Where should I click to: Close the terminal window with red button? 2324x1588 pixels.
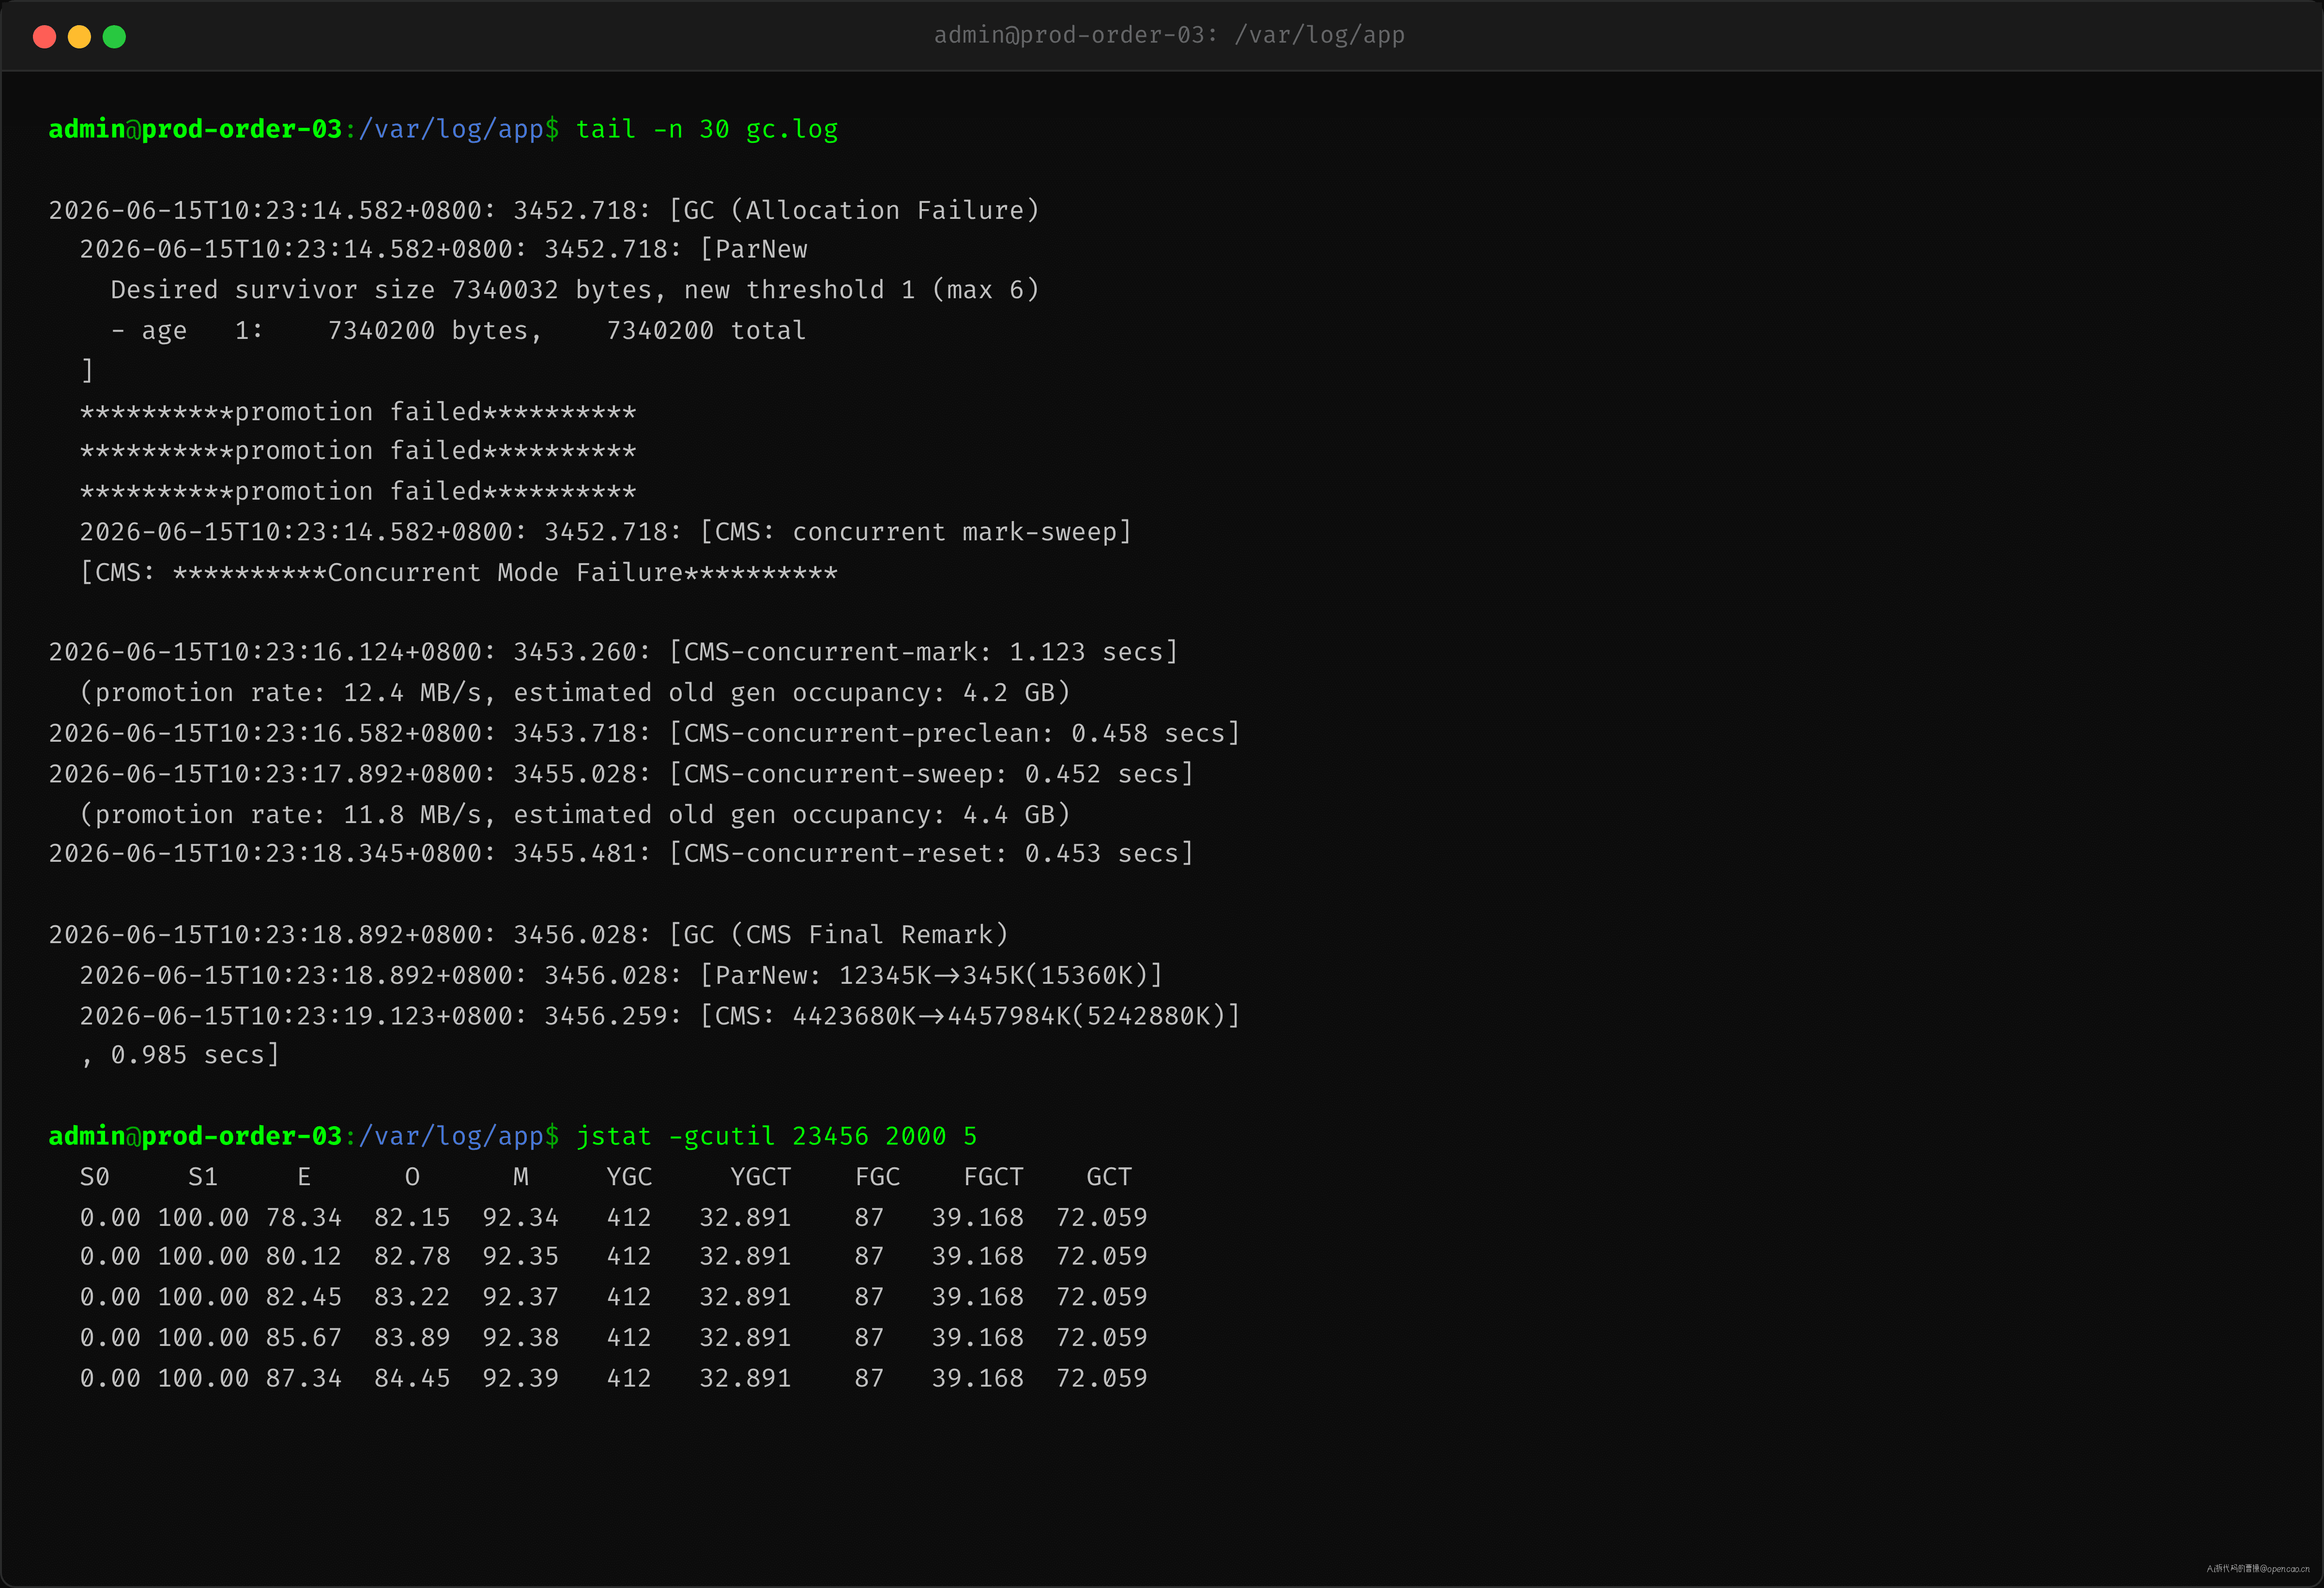point(44,37)
